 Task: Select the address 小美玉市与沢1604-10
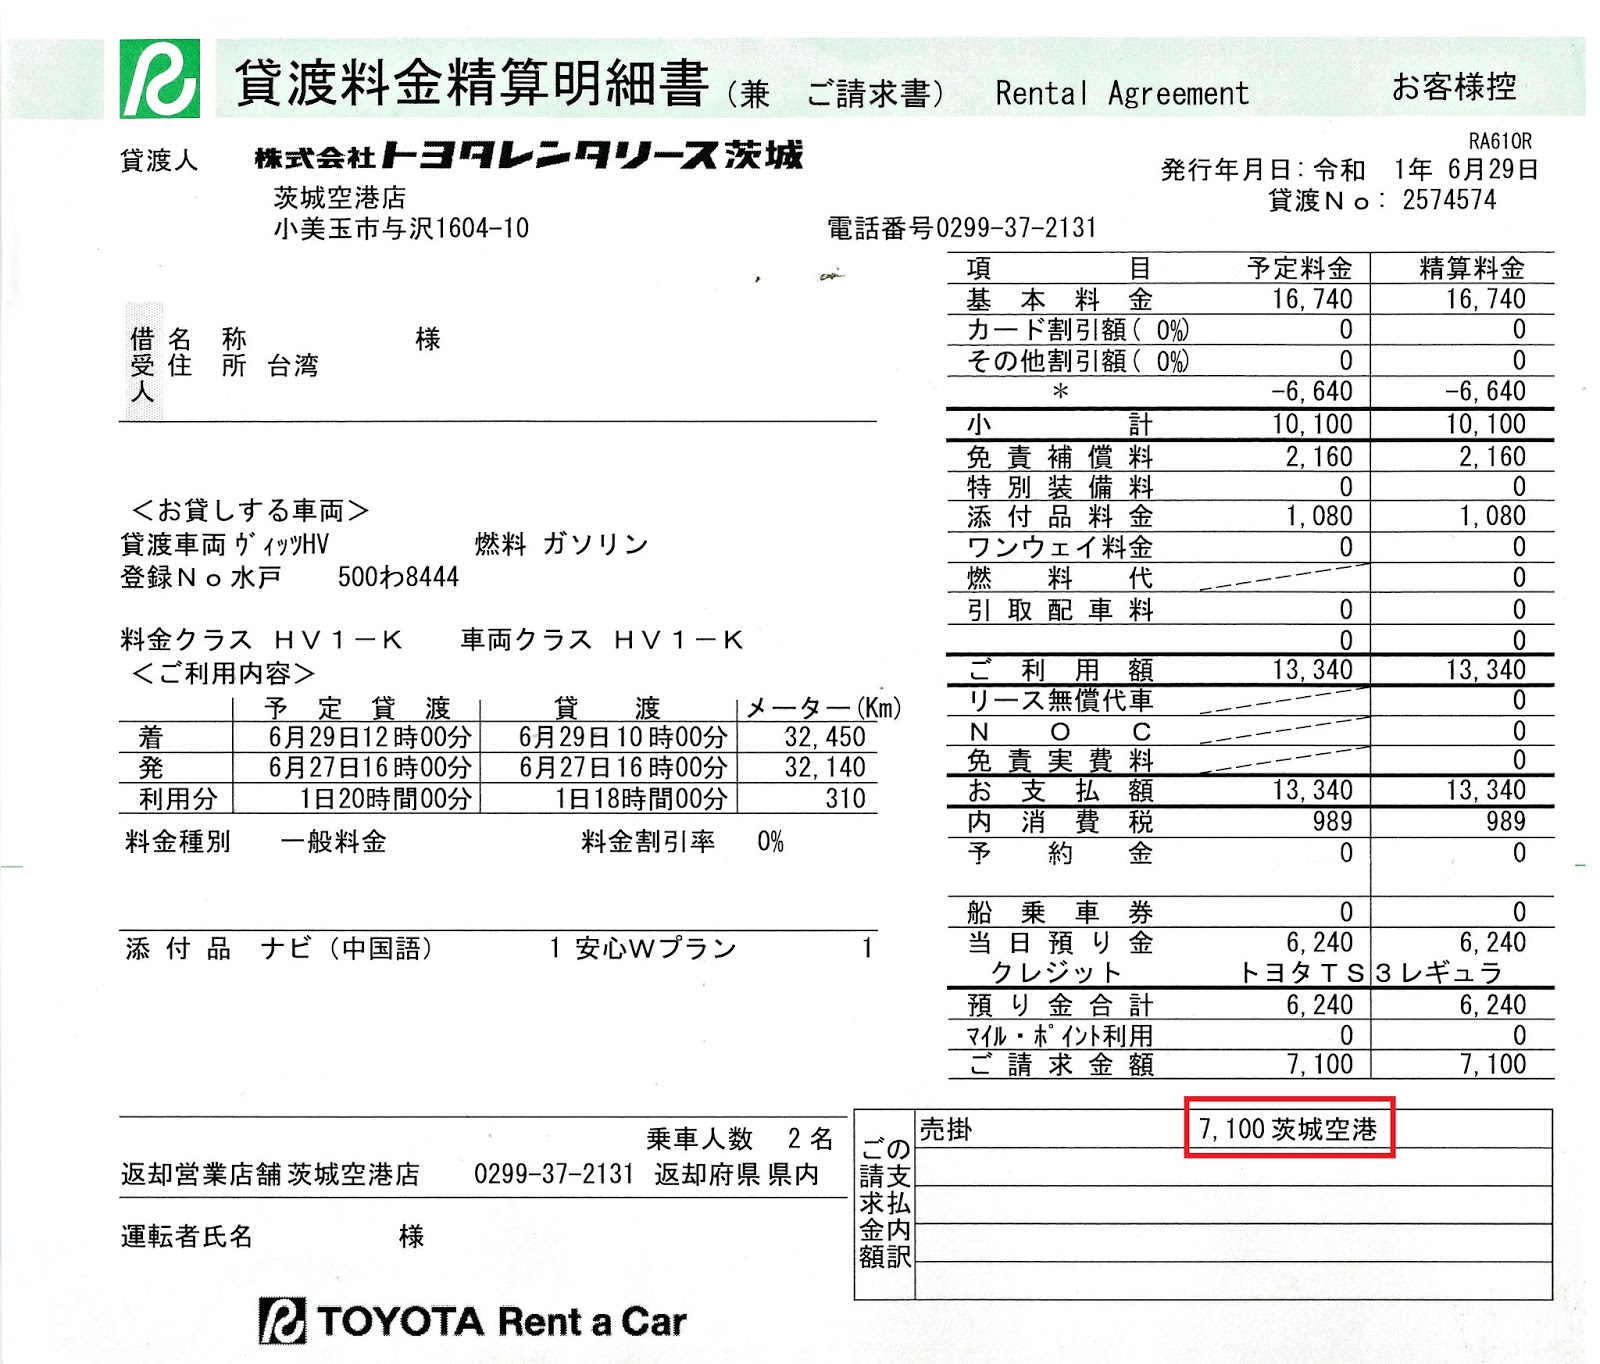pos(401,228)
